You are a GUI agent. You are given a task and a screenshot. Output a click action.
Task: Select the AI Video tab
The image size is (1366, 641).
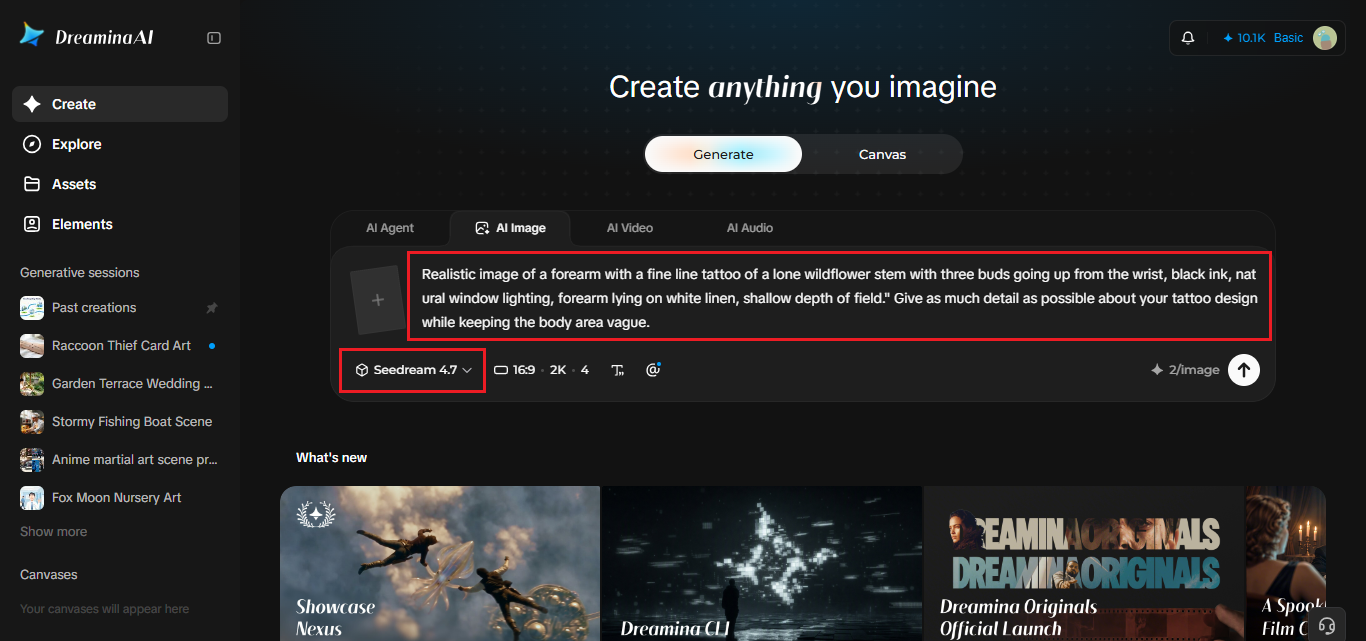[x=629, y=228]
